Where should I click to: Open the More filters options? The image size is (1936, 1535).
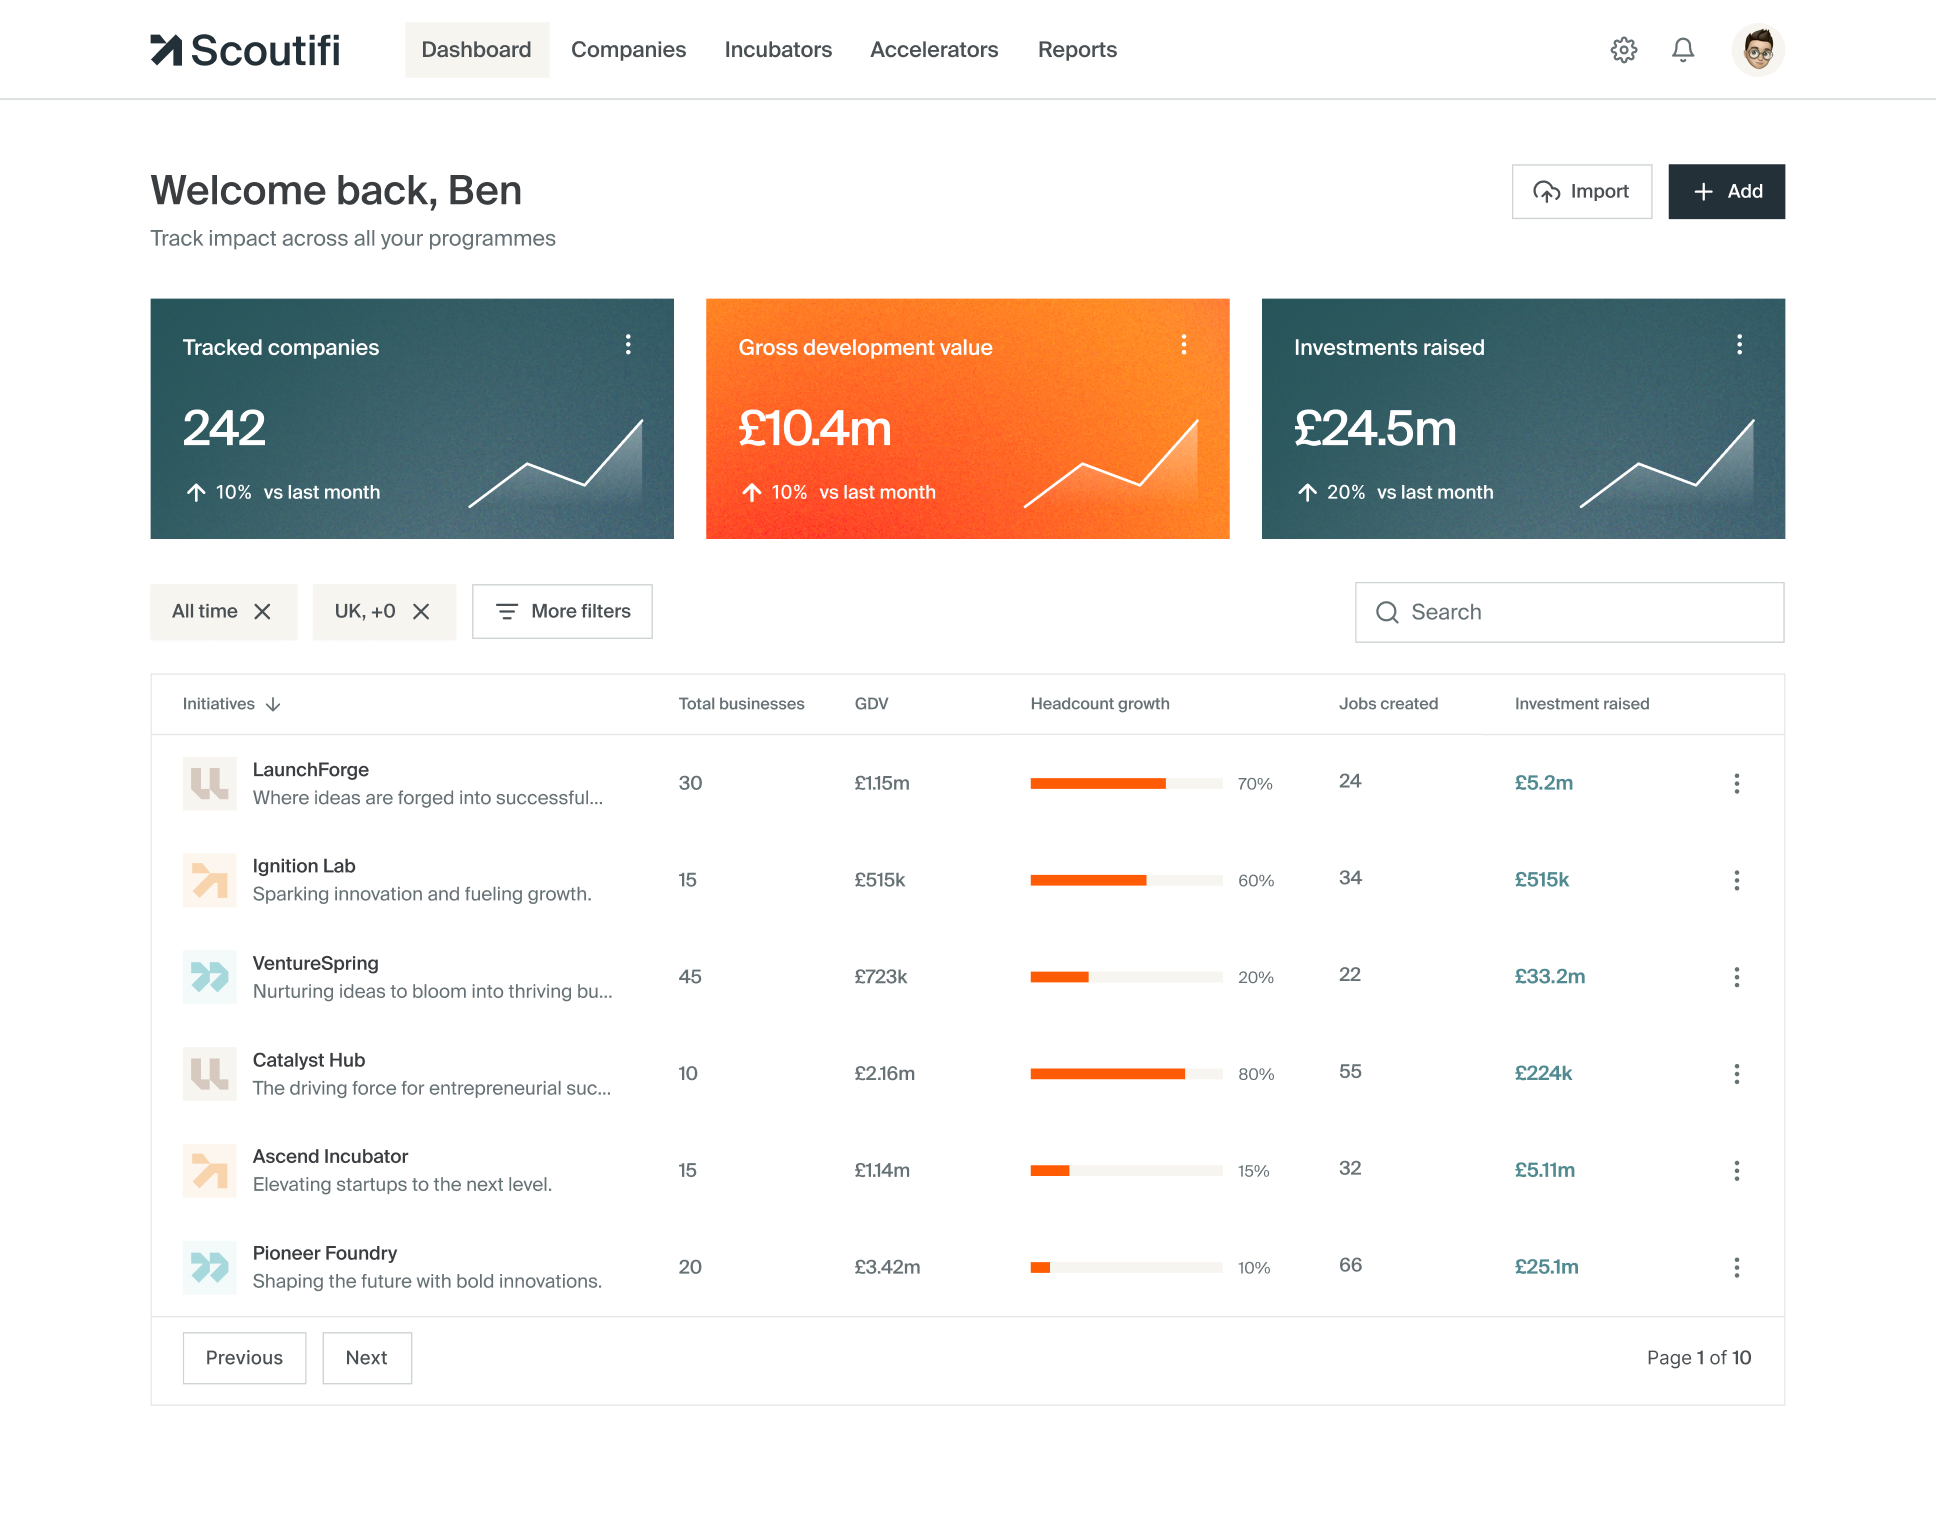[562, 611]
